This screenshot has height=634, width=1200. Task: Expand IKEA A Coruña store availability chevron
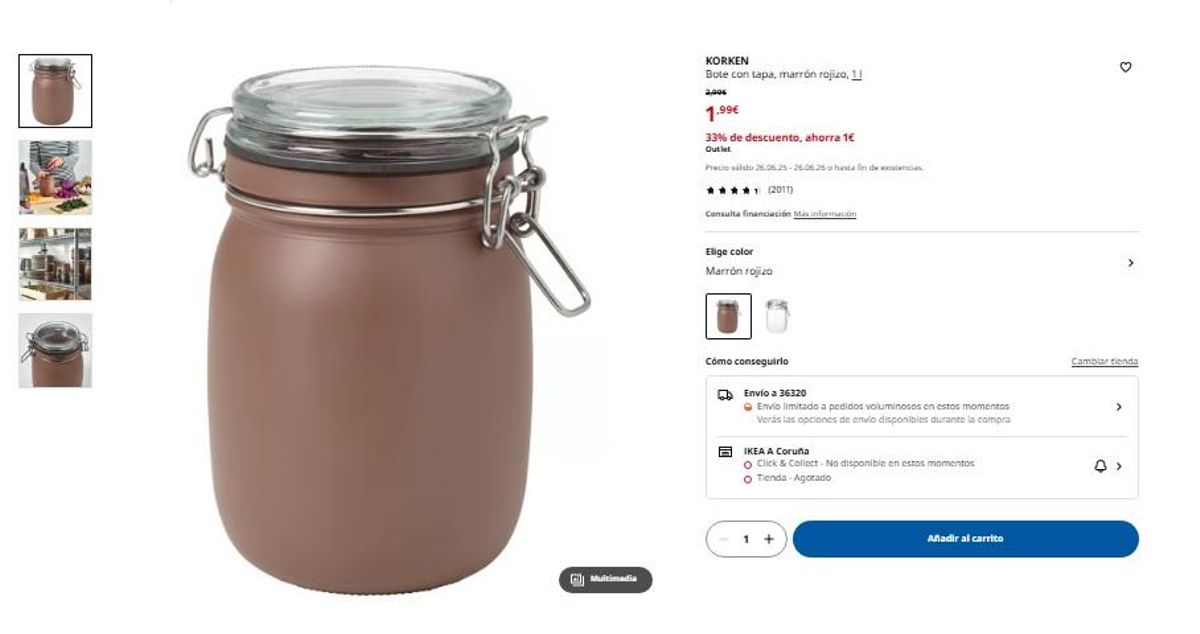click(x=1119, y=466)
